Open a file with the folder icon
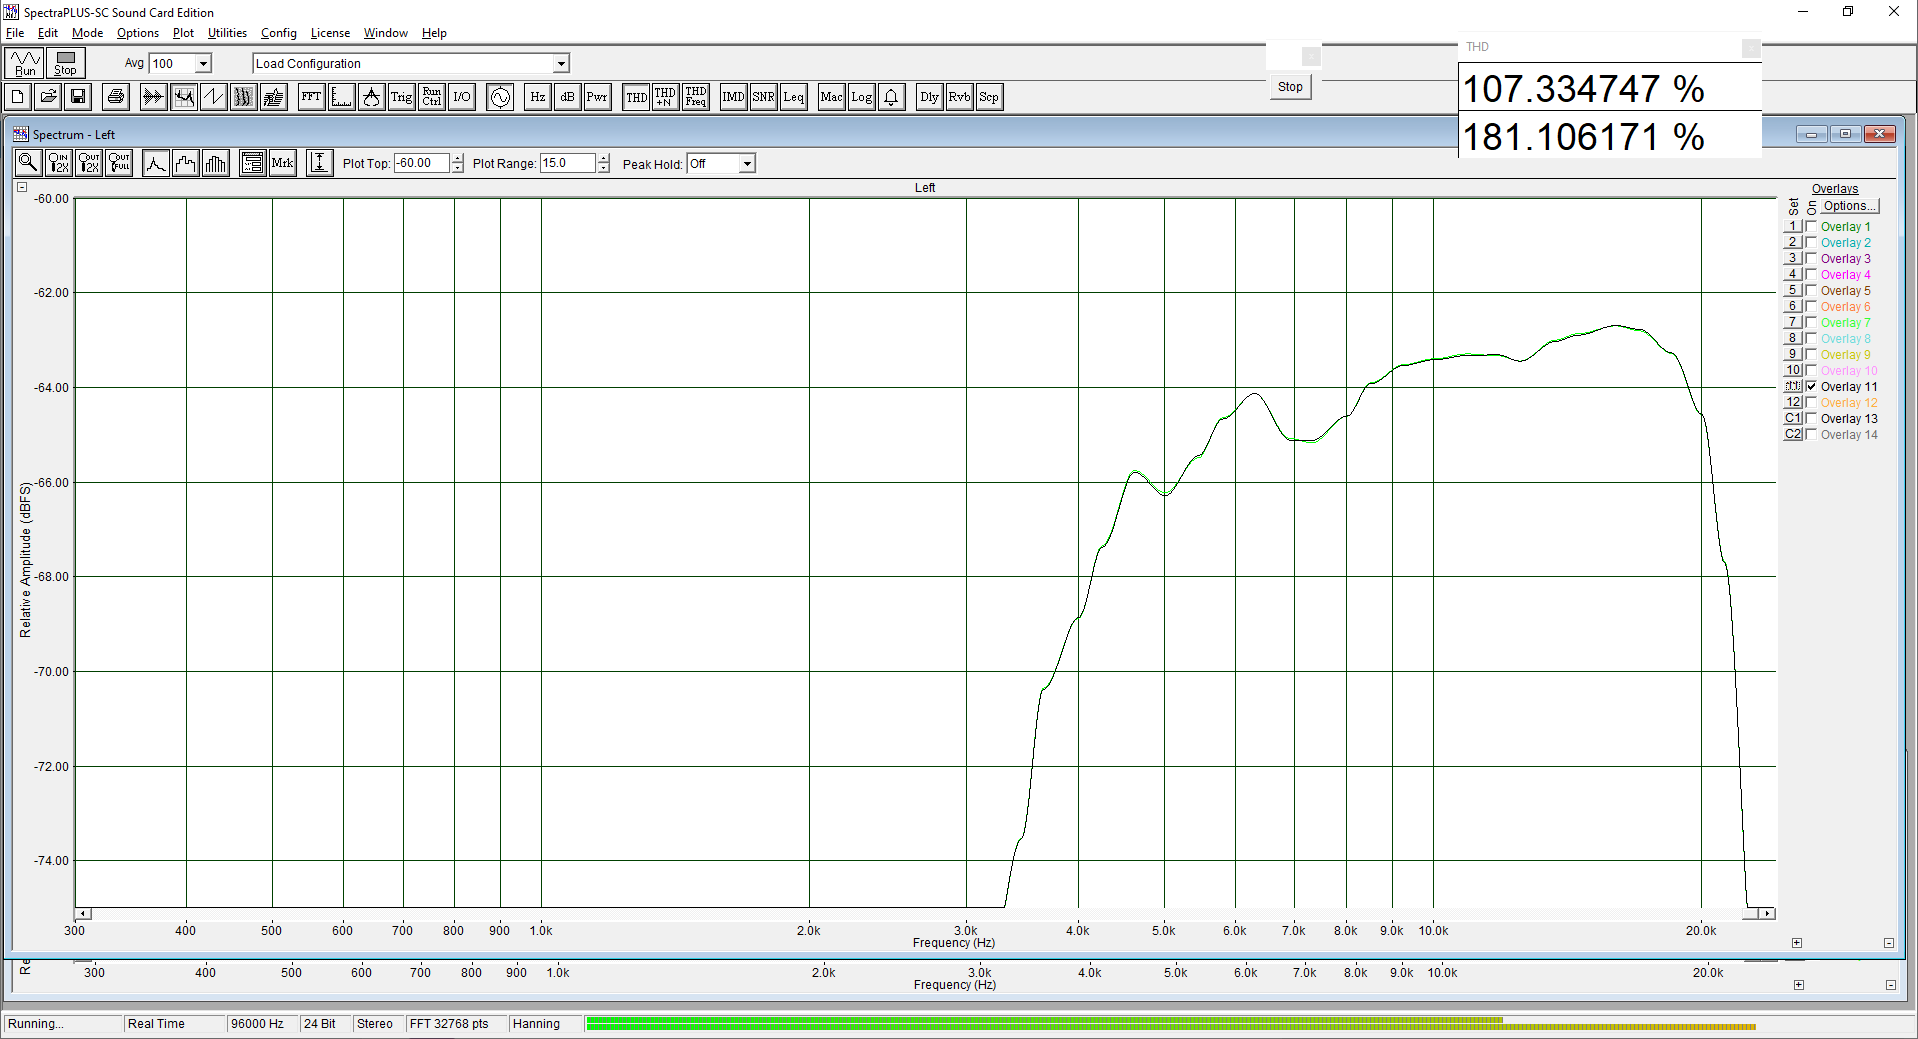Viewport: 1918px width, 1039px height. [x=48, y=97]
